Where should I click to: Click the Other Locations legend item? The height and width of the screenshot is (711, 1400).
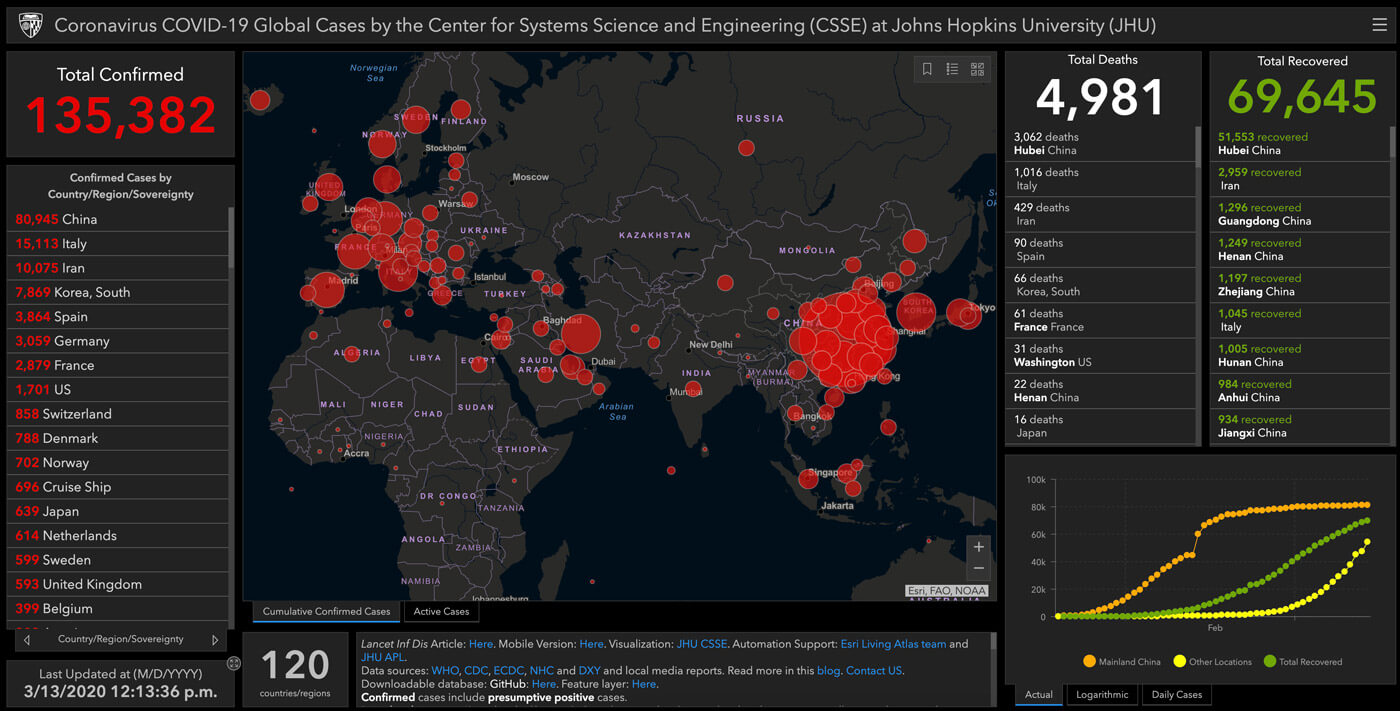(x=1212, y=661)
